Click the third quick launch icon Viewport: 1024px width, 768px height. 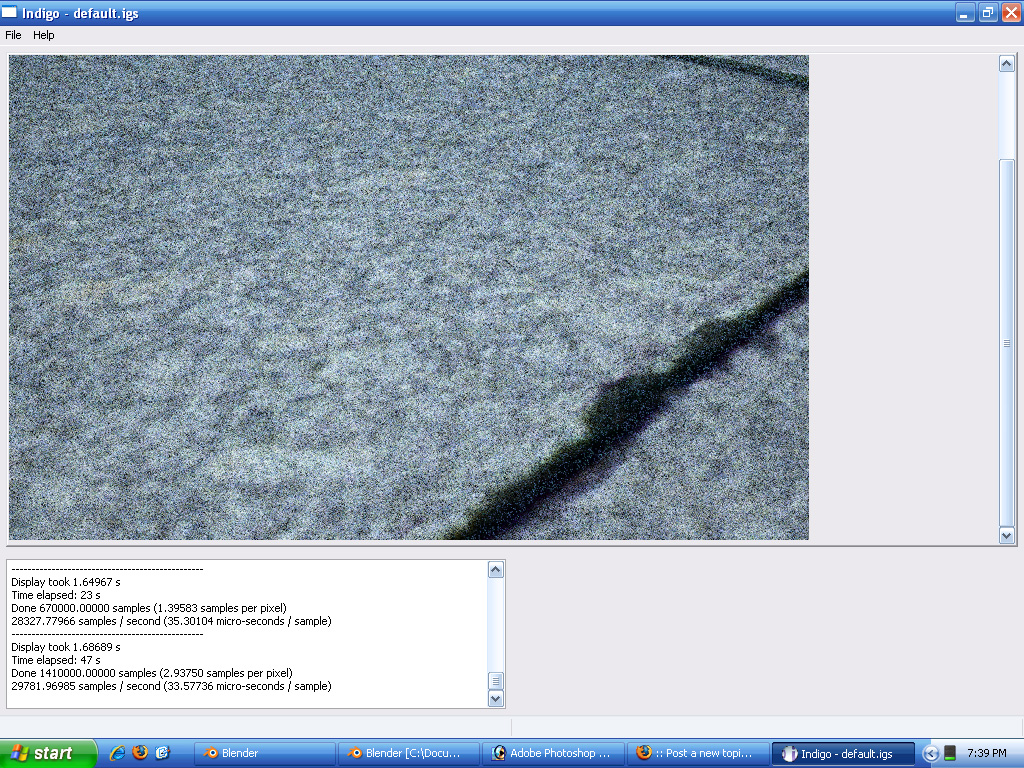[162, 753]
